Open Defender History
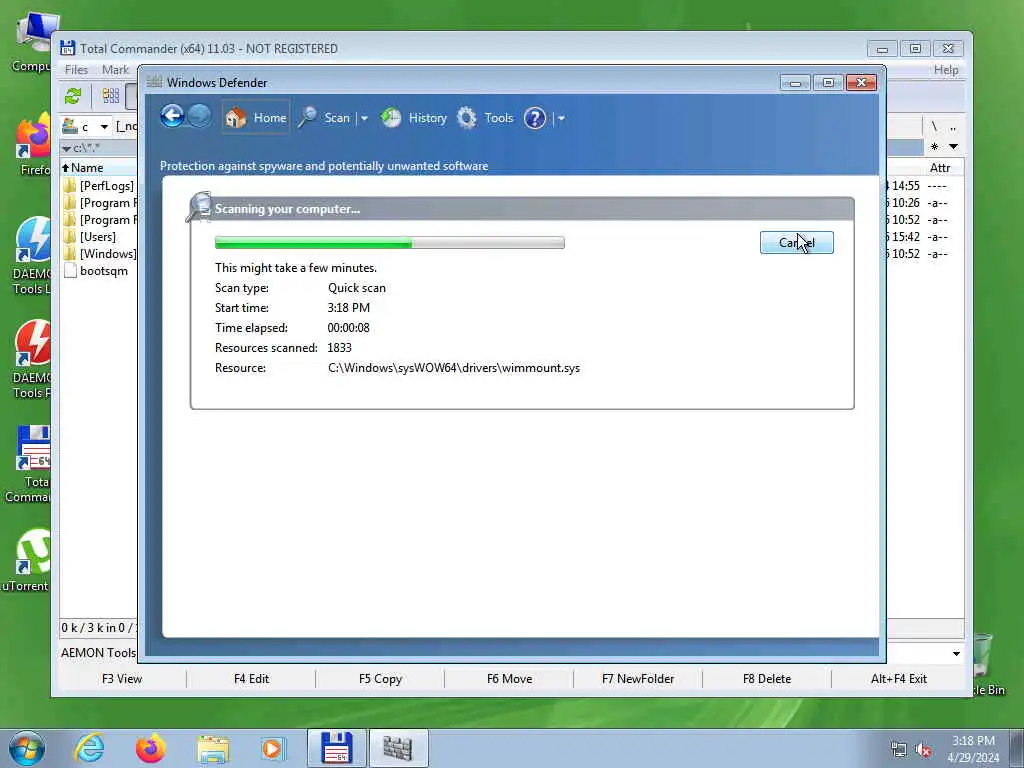 pos(414,118)
